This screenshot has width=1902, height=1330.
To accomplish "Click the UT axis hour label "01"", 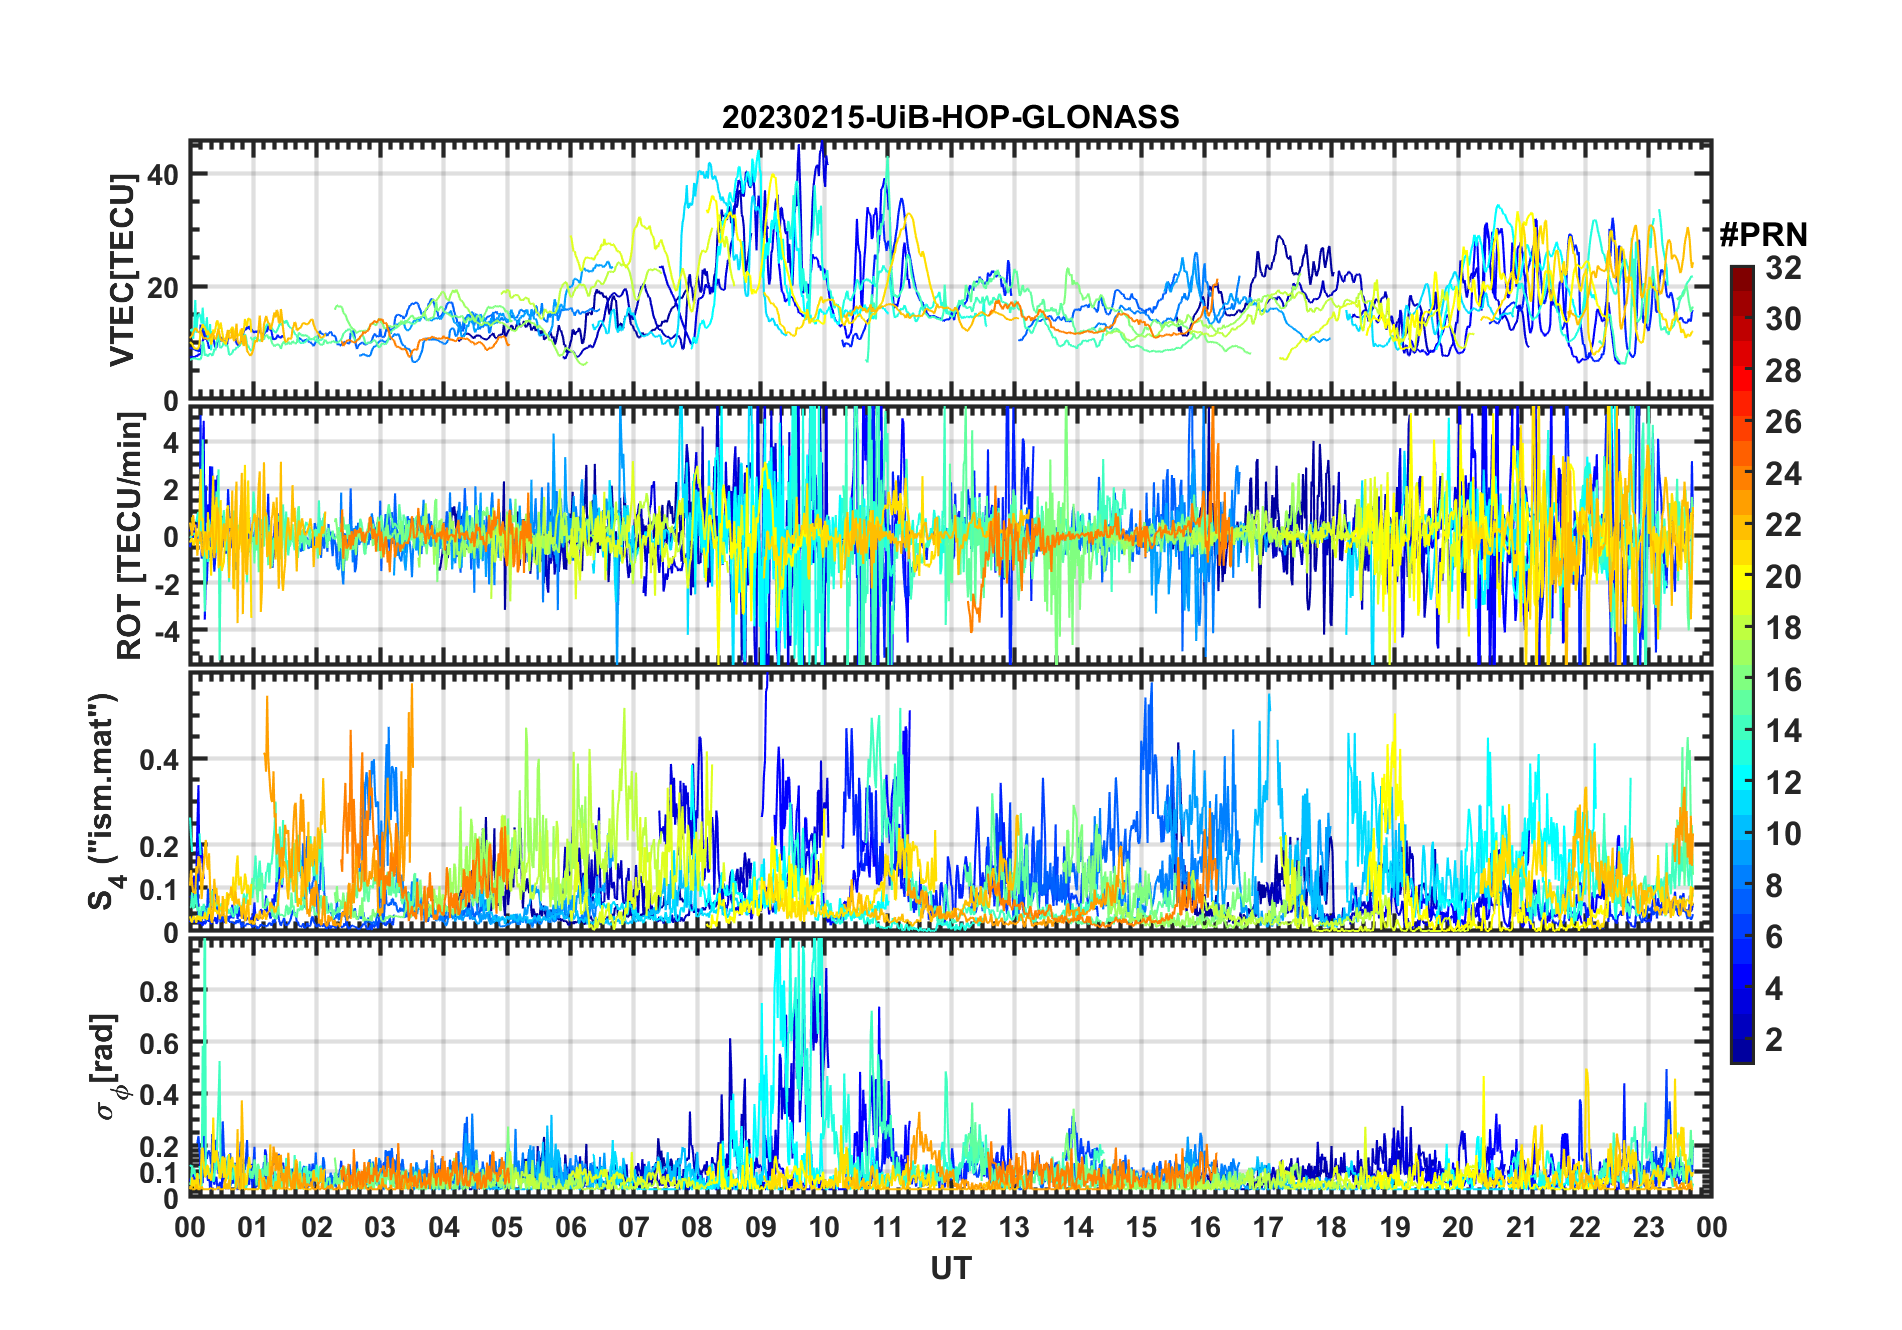I will (x=253, y=1228).
